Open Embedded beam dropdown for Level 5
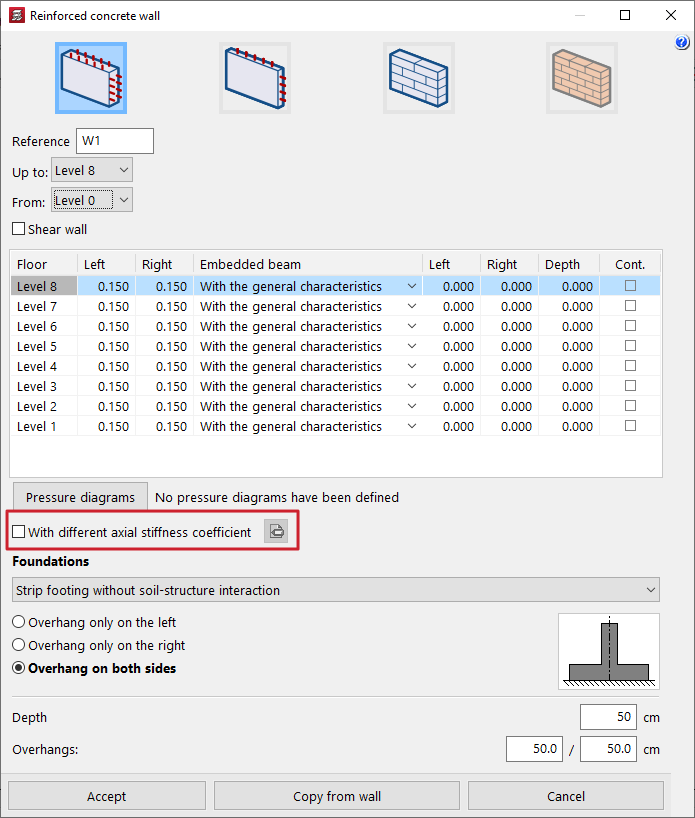 tap(412, 346)
